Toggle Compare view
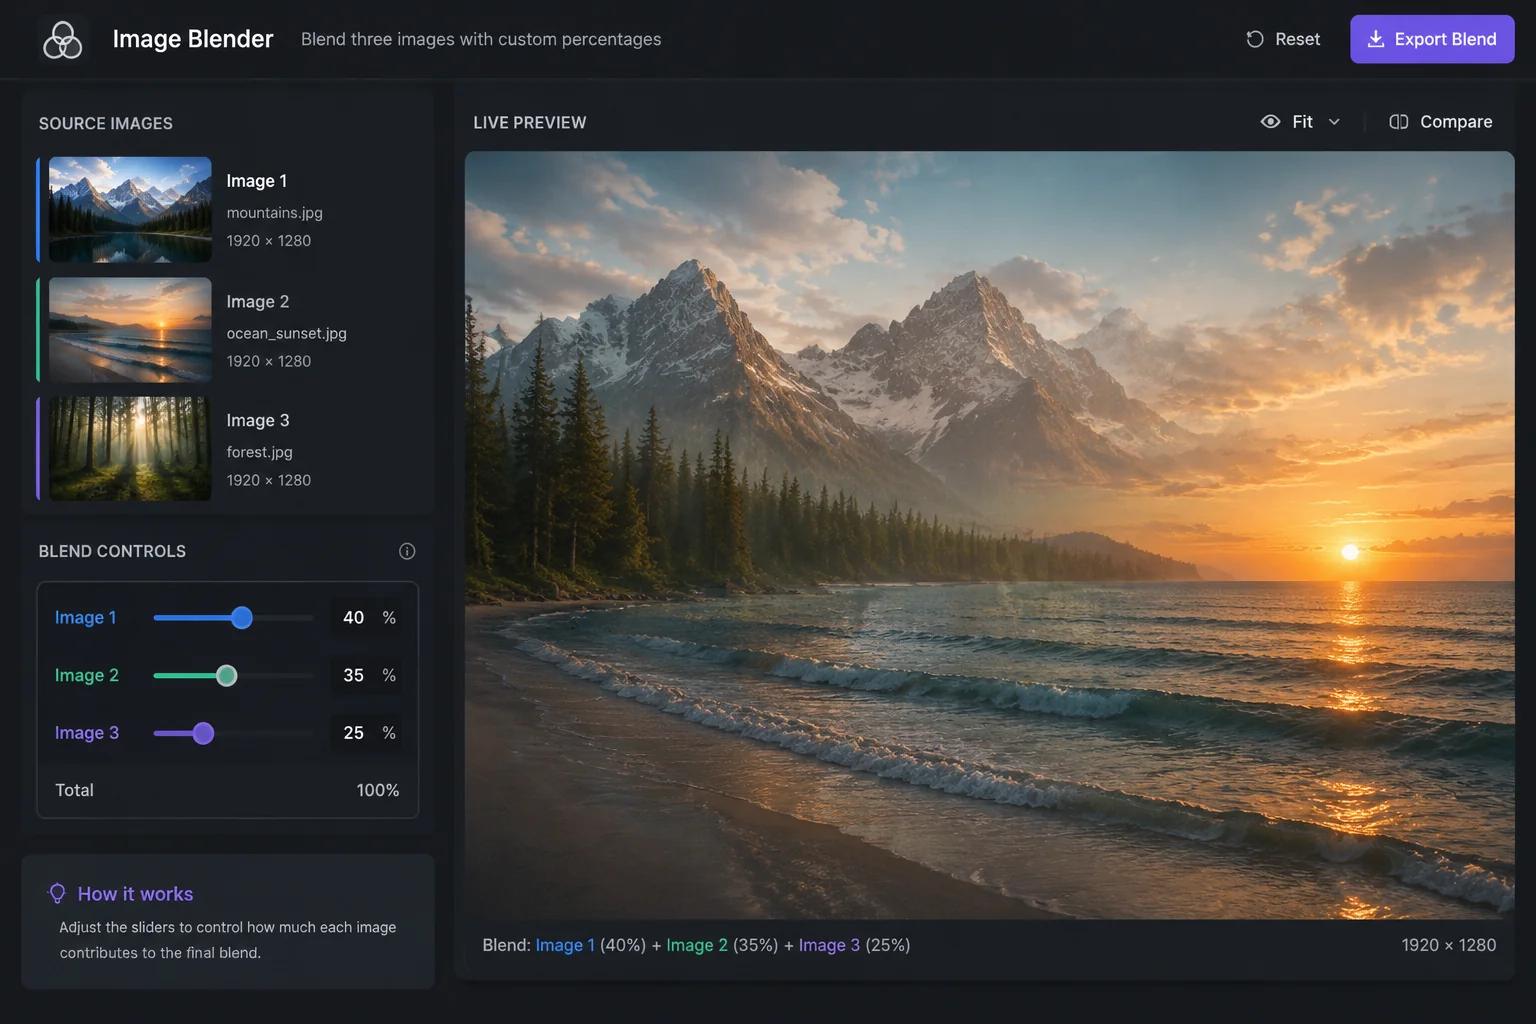 coord(1441,122)
